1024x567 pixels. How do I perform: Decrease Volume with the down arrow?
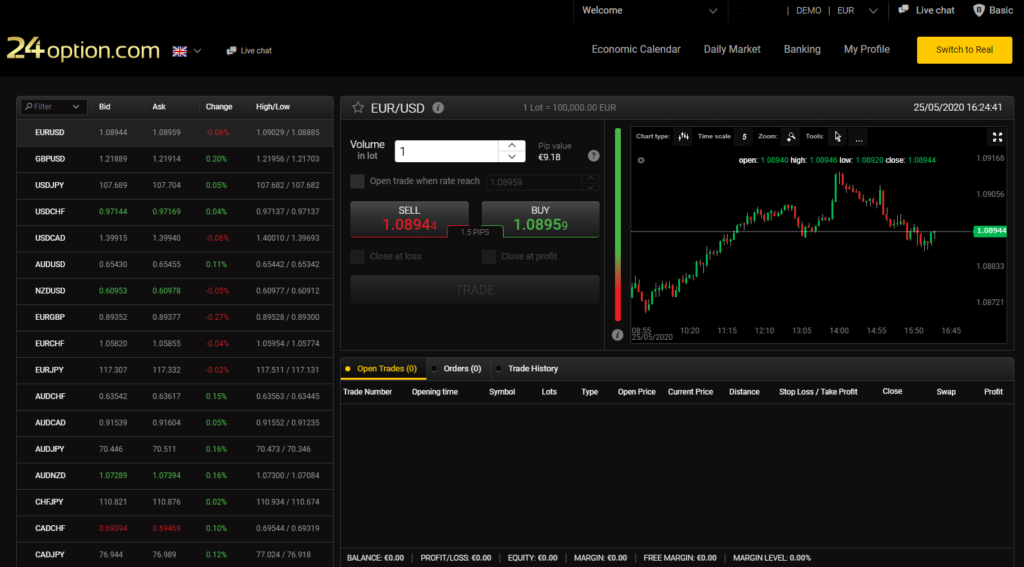(x=512, y=157)
